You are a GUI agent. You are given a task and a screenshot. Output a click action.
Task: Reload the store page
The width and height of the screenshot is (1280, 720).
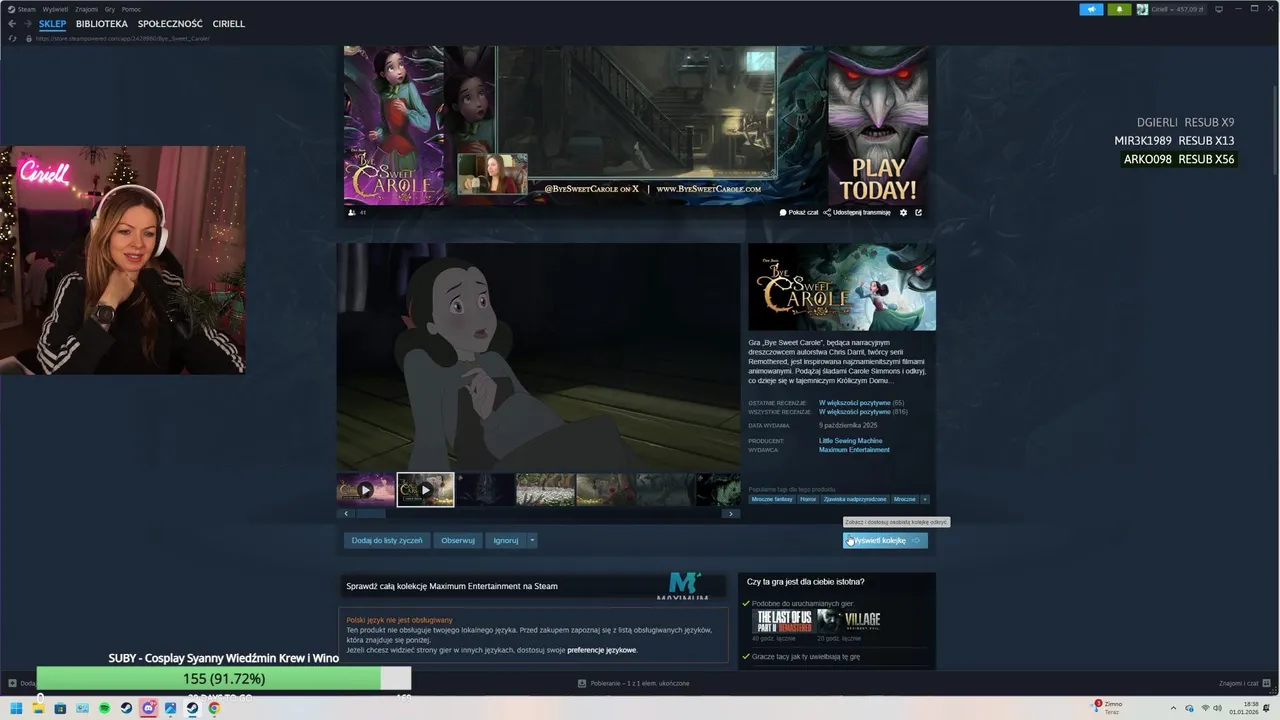click(x=14, y=39)
